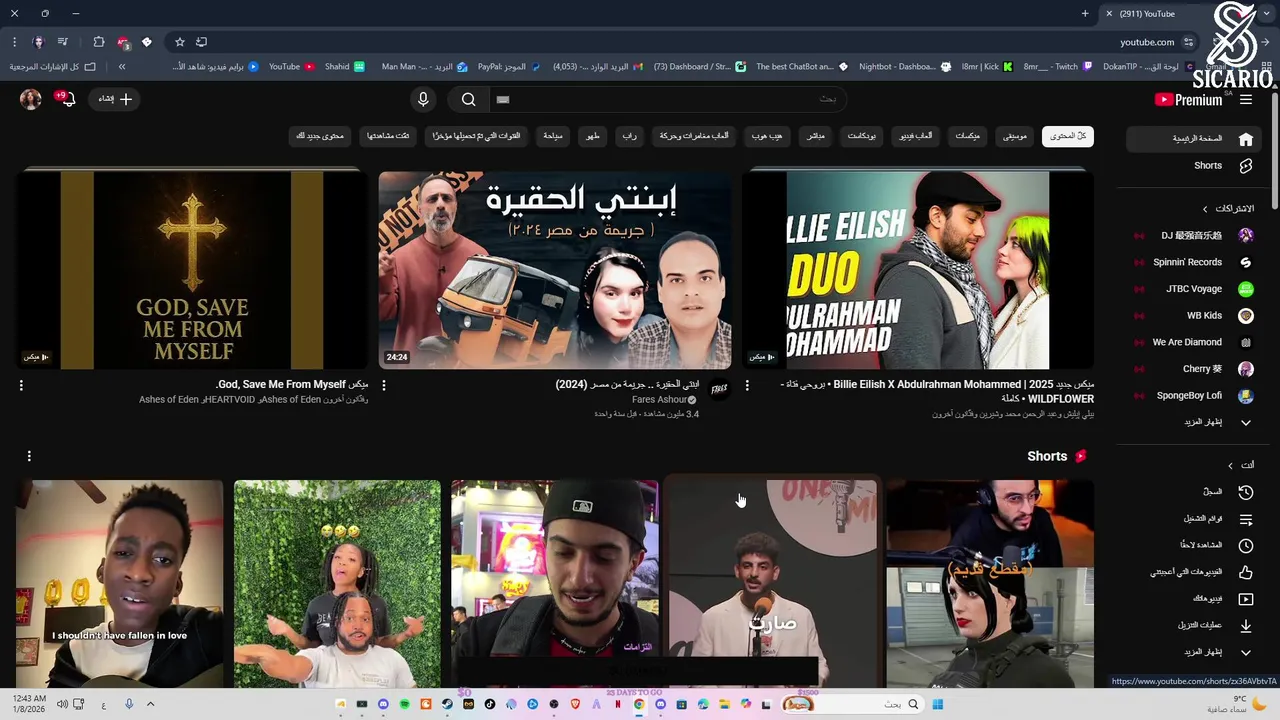Open Windows Start on the taskbar
The image size is (1280, 720).
pyautogui.click(x=937, y=704)
